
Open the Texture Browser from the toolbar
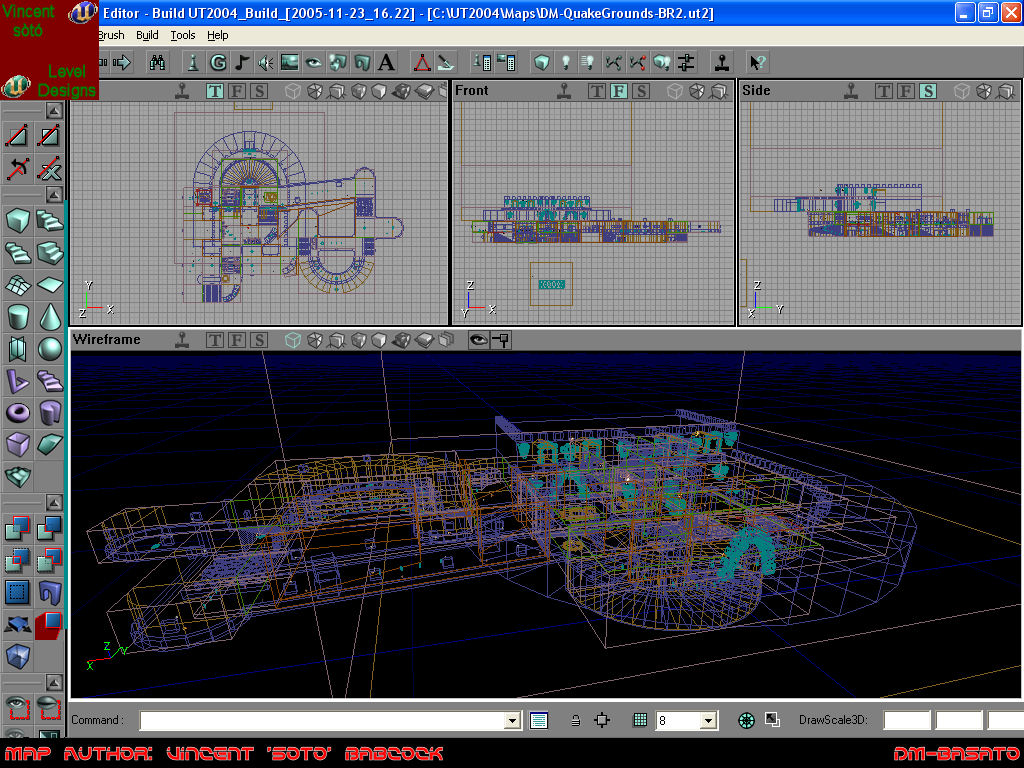(291, 62)
